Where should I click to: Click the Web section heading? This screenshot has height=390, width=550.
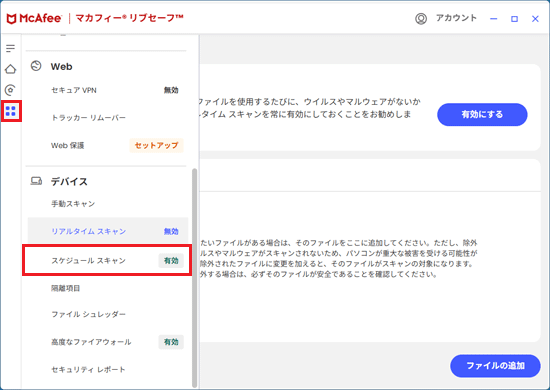tap(61, 66)
